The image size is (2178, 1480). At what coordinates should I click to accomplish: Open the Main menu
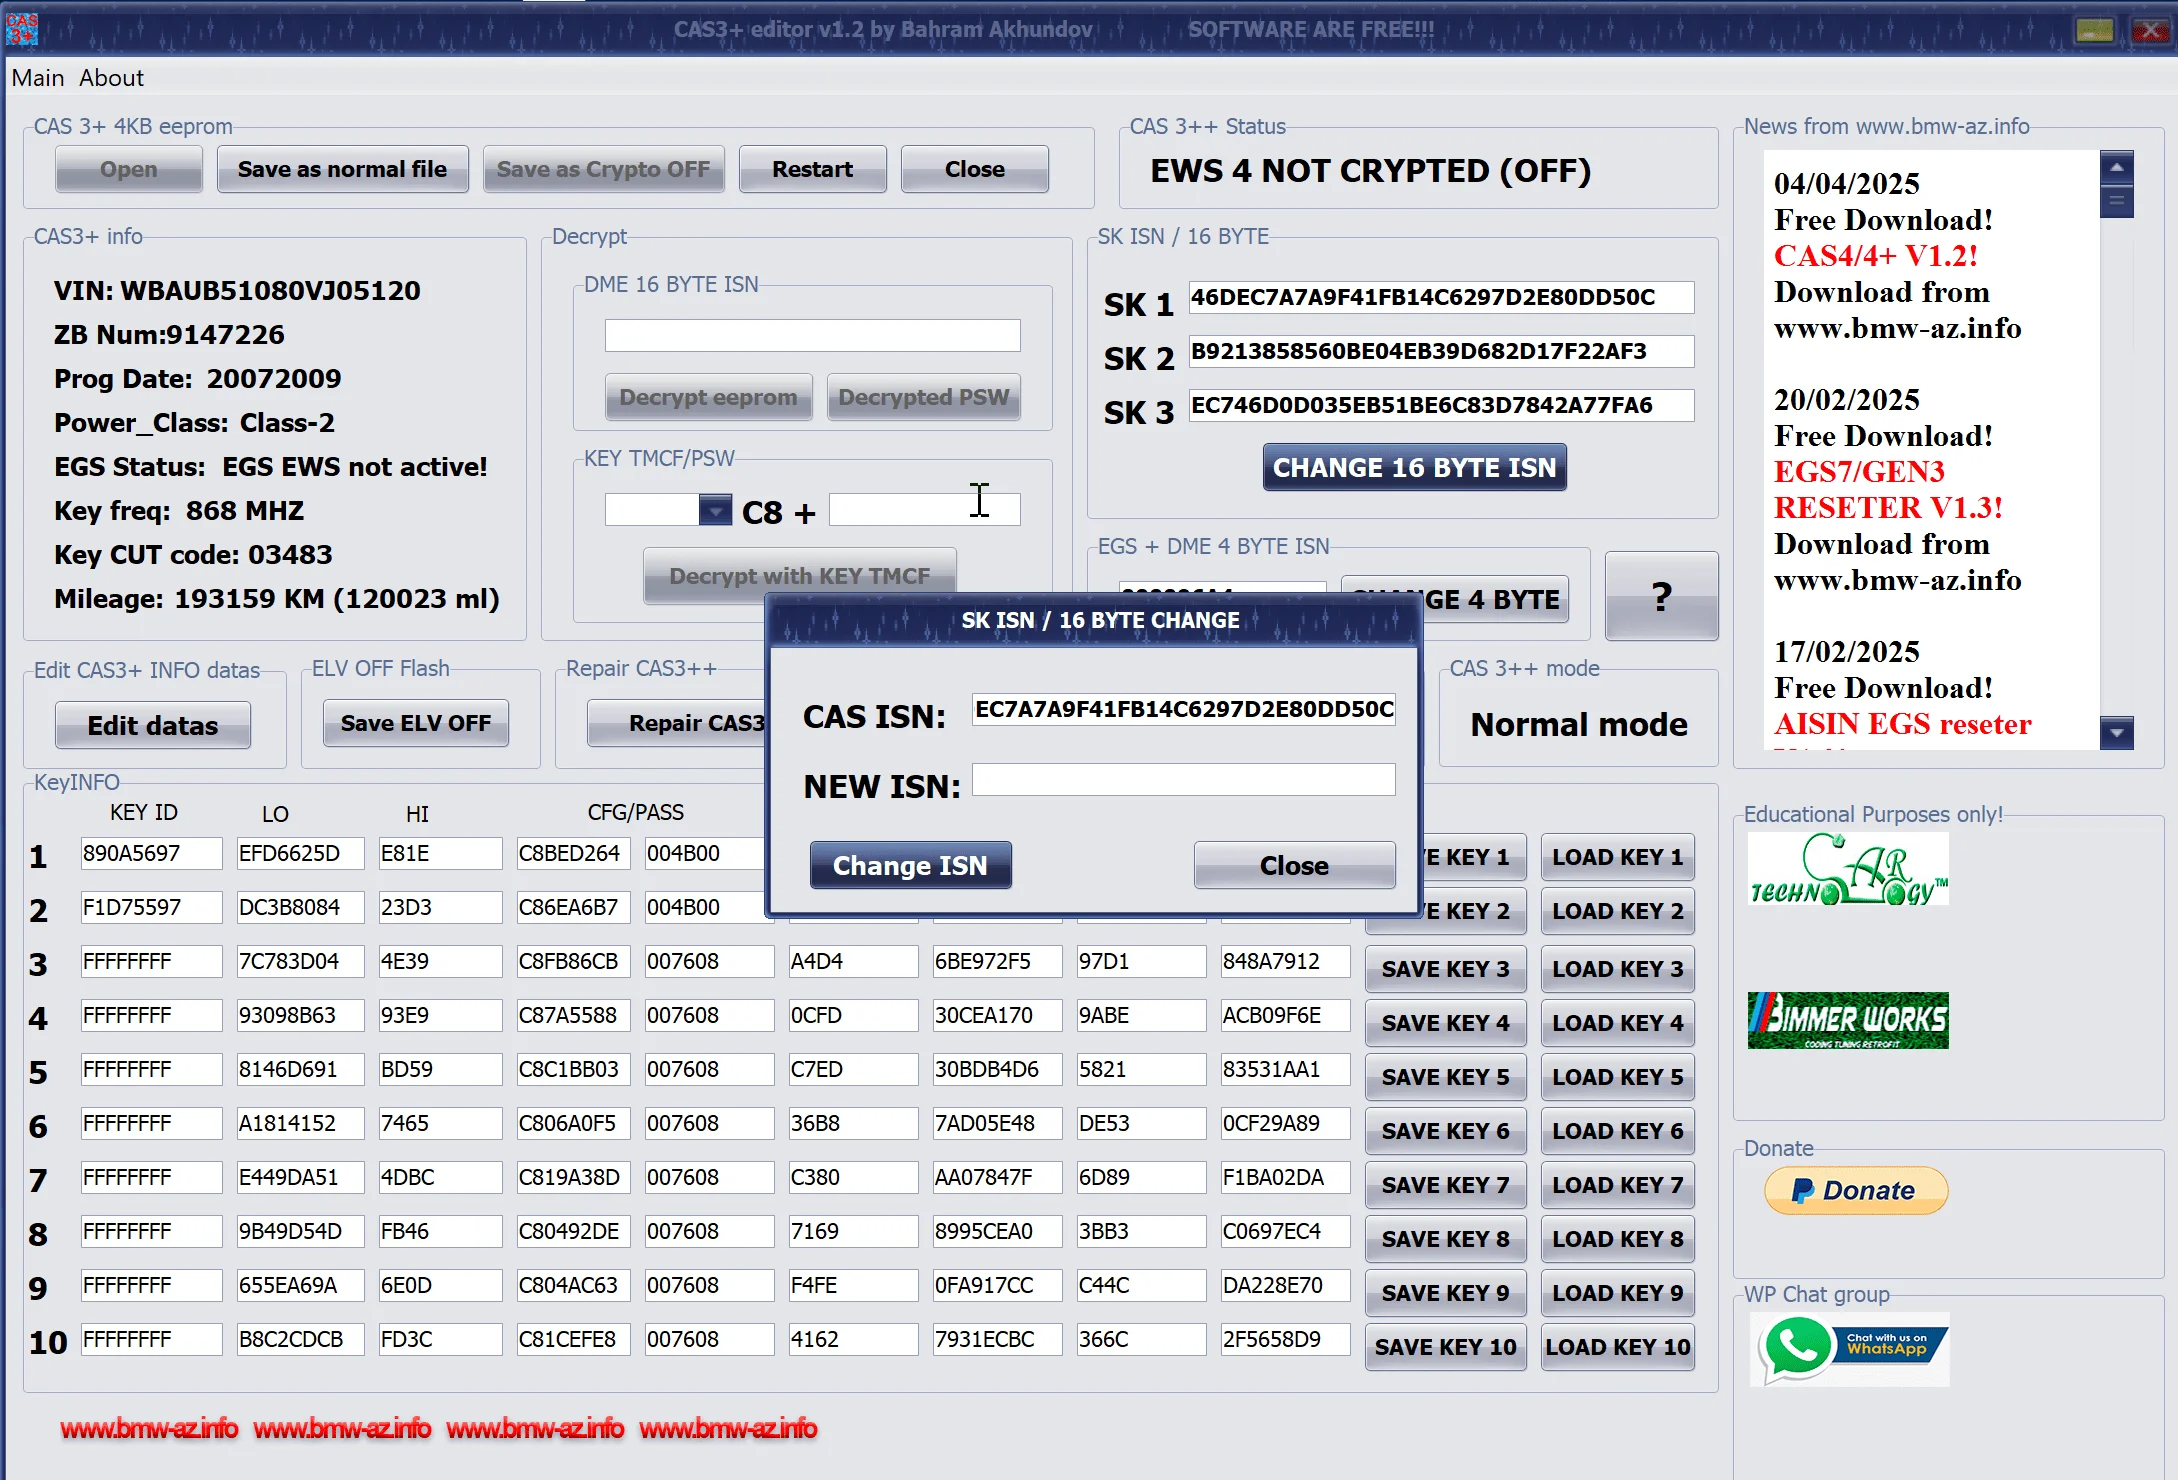pos(38,78)
